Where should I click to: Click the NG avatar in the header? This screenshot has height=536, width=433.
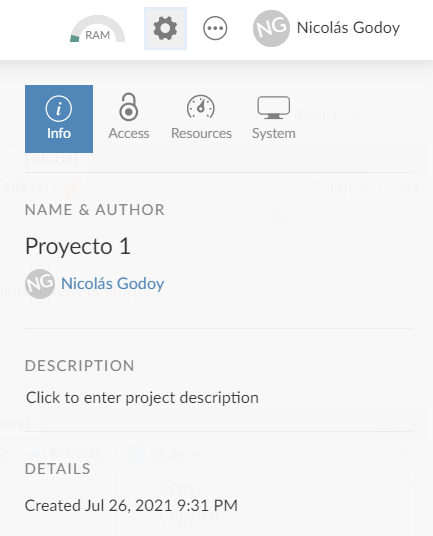coord(271,28)
